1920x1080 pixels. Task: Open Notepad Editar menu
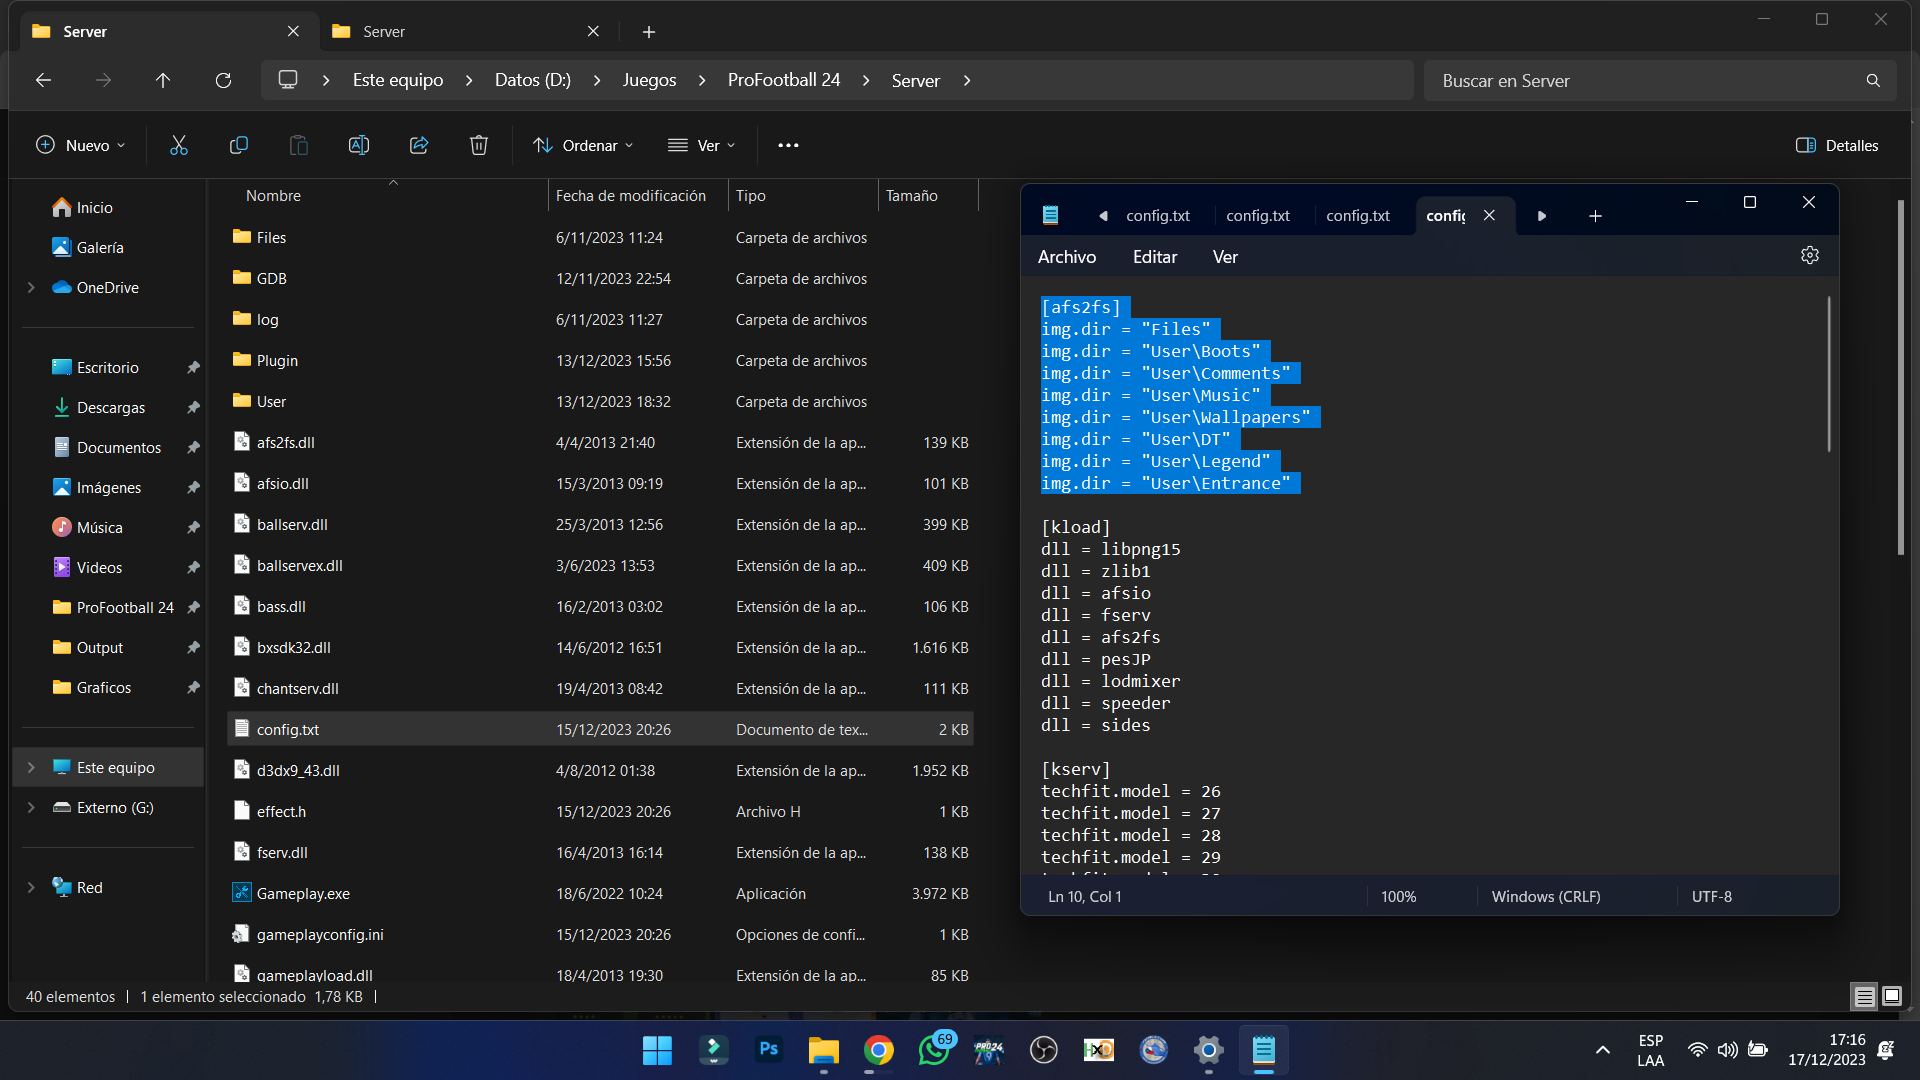pyautogui.click(x=1155, y=257)
